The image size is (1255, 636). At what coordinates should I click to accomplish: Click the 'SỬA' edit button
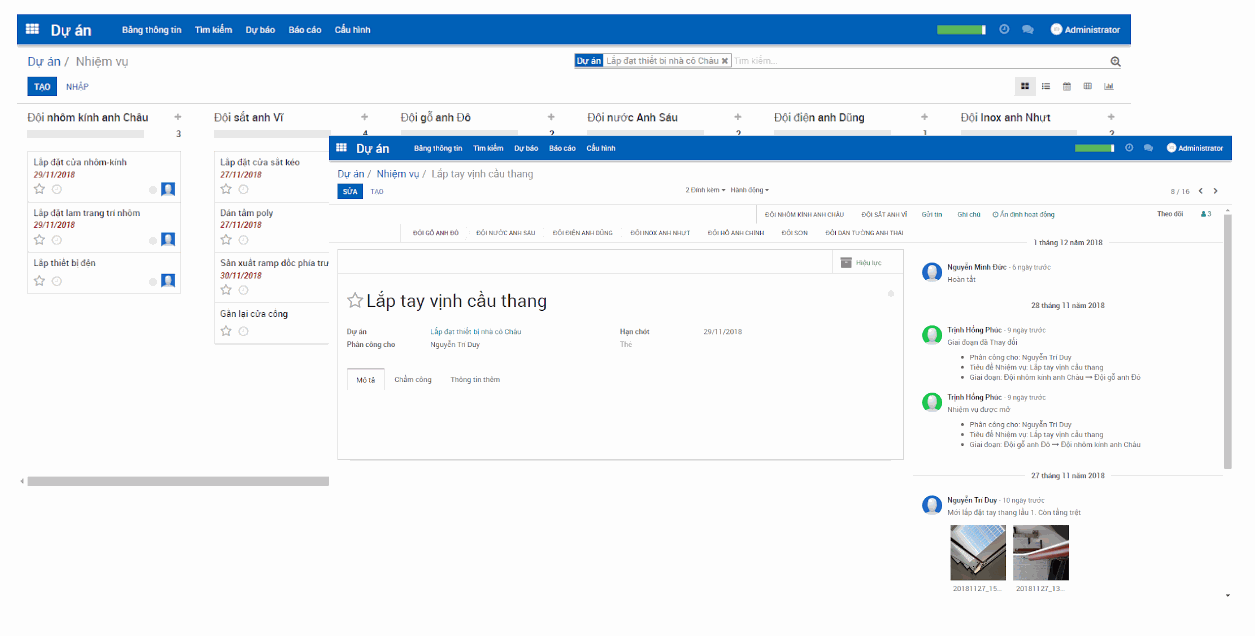(x=349, y=191)
